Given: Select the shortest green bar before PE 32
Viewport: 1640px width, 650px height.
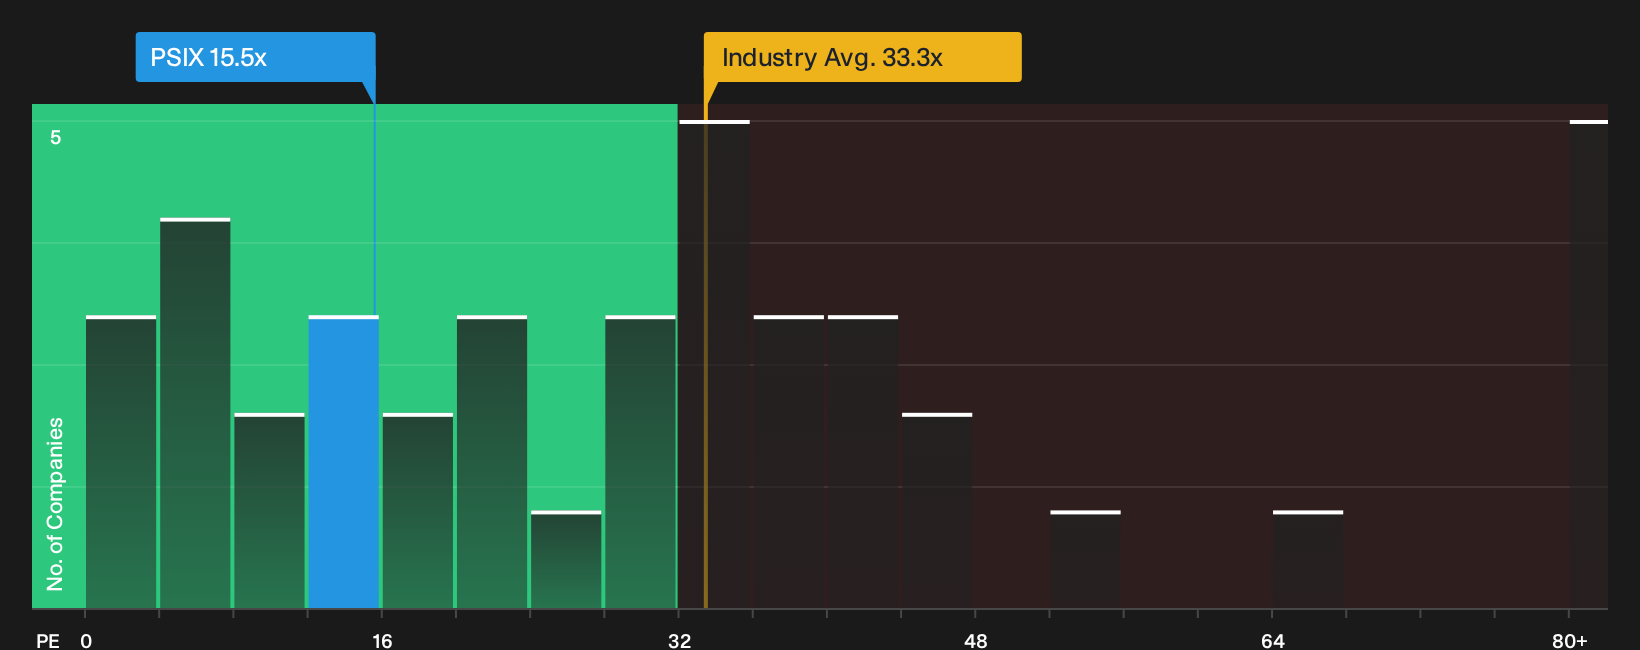Looking at the screenshot, I should click(566, 560).
